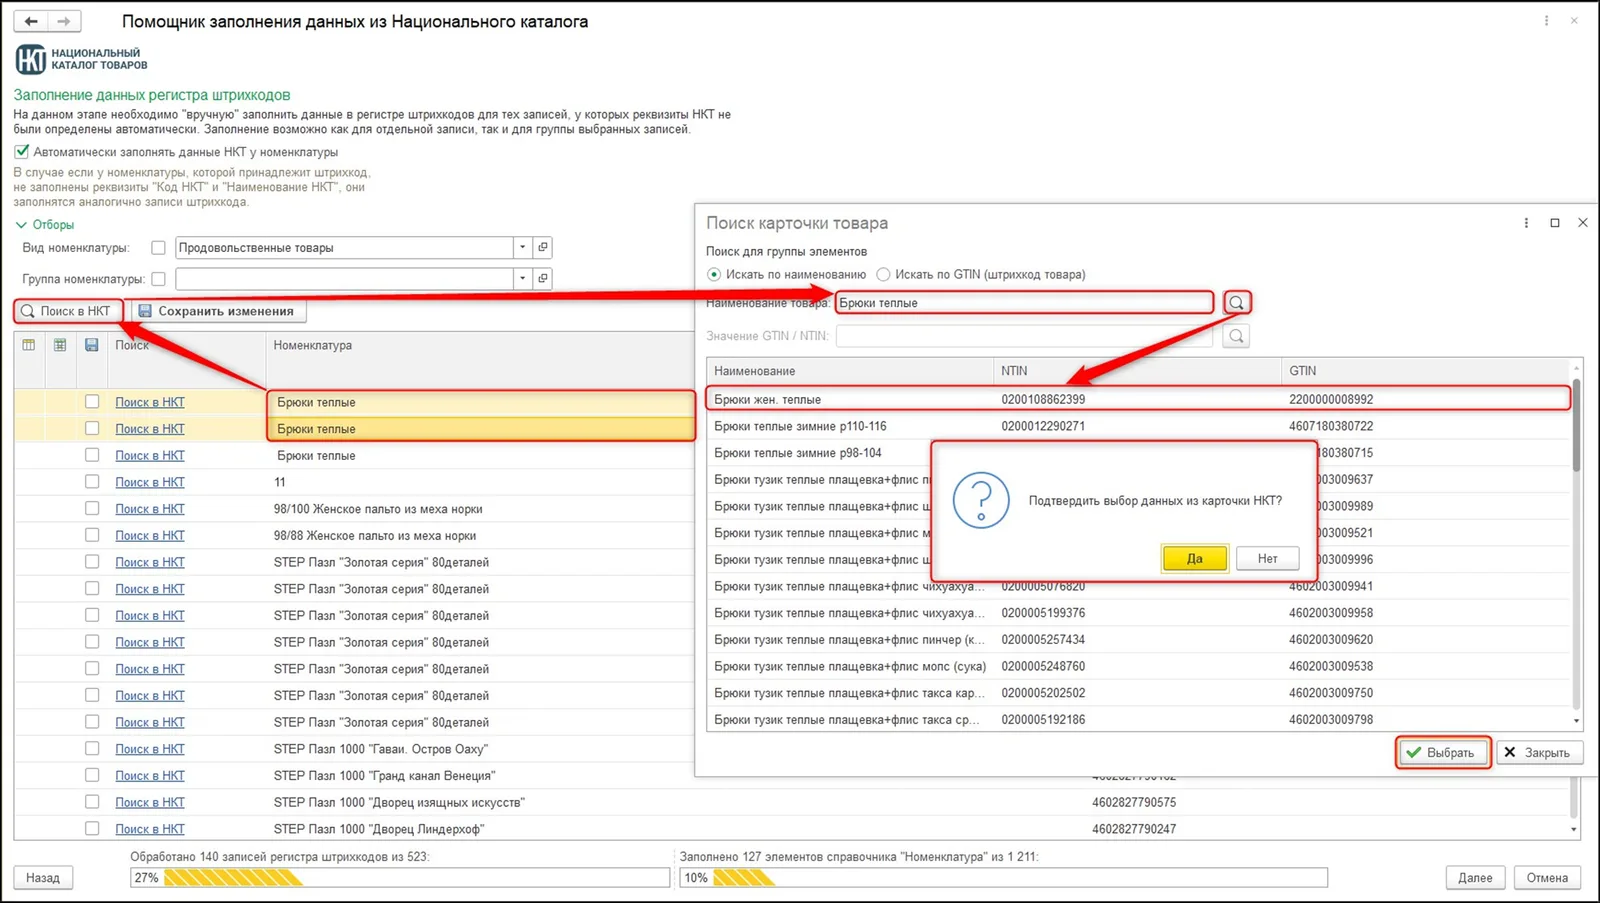Click the Далее button
1600x903 pixels.
pos(1475,878)
